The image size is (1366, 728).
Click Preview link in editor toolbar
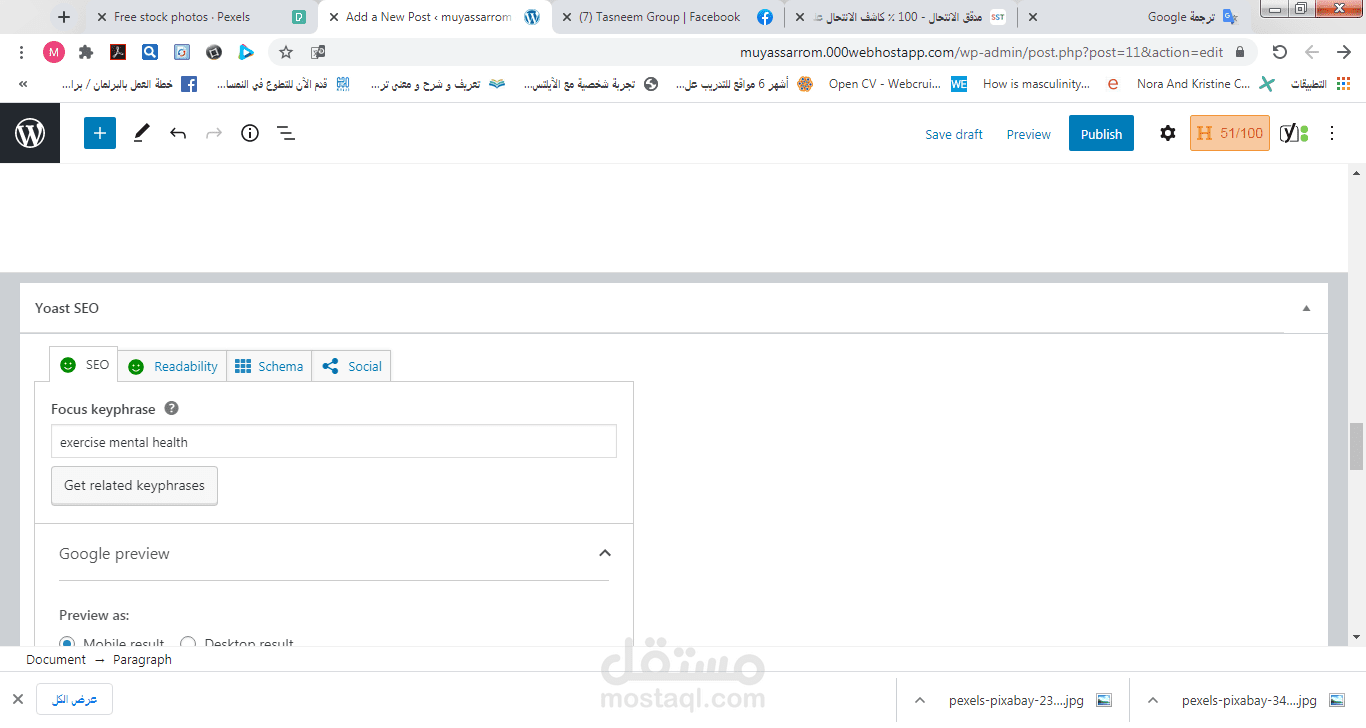pyautogui.click(x=1029, y=134)
